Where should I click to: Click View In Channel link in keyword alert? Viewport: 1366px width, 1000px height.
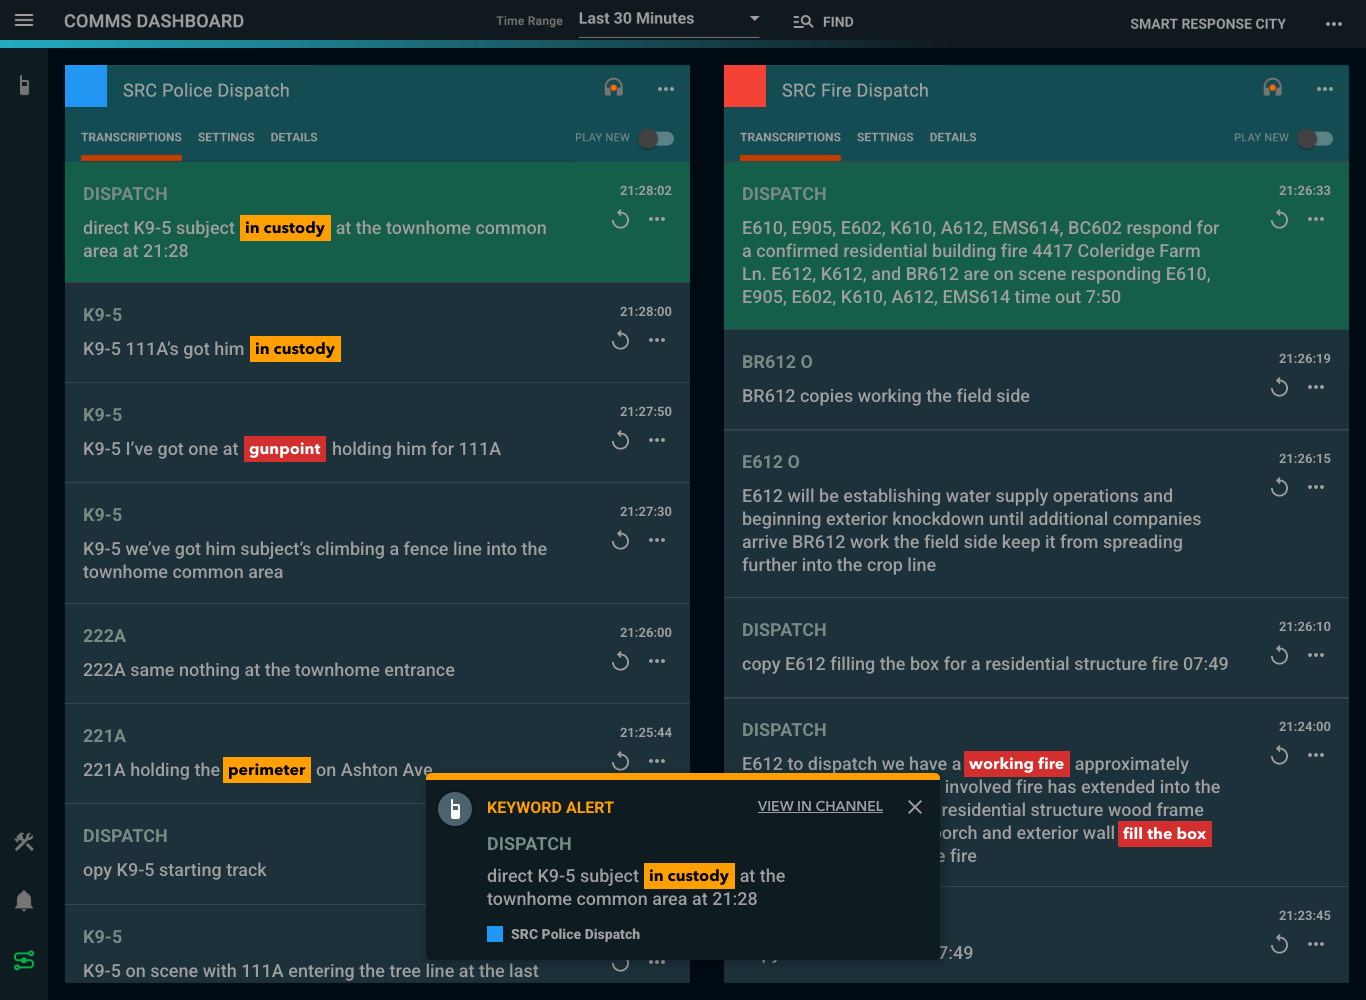[x=820, y=806]
